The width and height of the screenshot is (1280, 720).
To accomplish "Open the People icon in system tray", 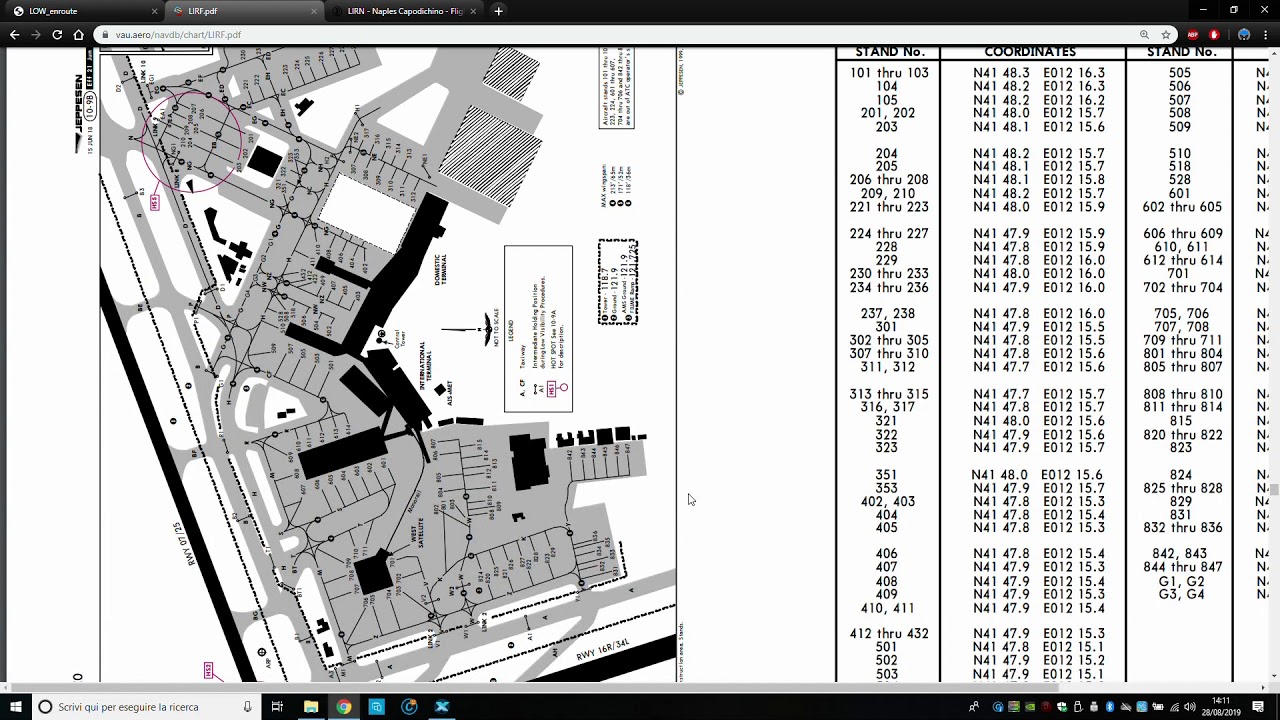I will (x=974, y=707).
